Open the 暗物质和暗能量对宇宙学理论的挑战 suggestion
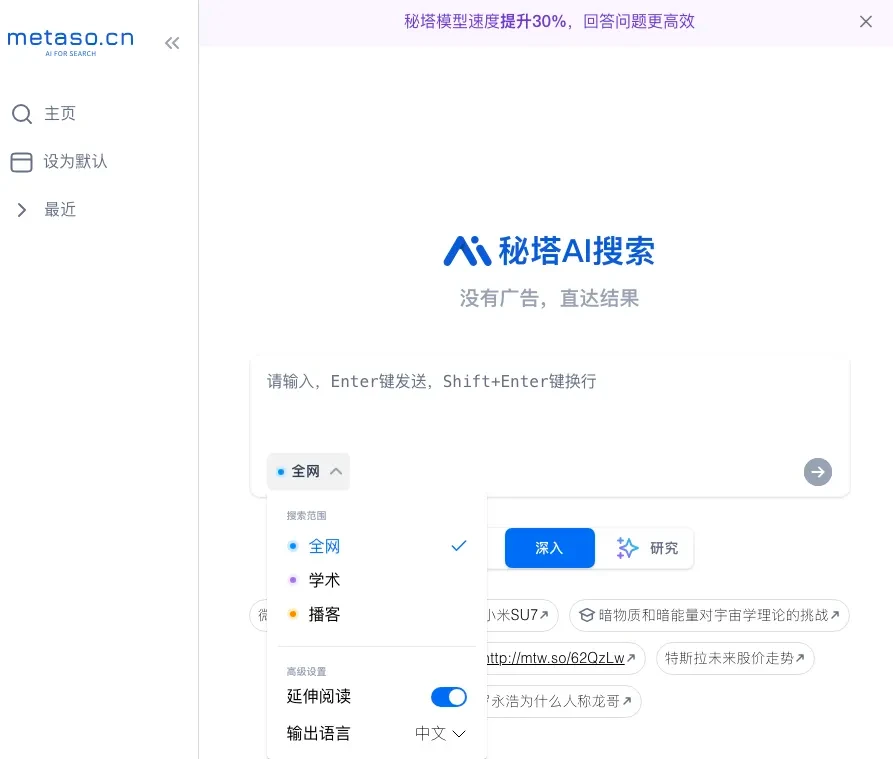The image size is (893, 759). click(x=709, y=615)
